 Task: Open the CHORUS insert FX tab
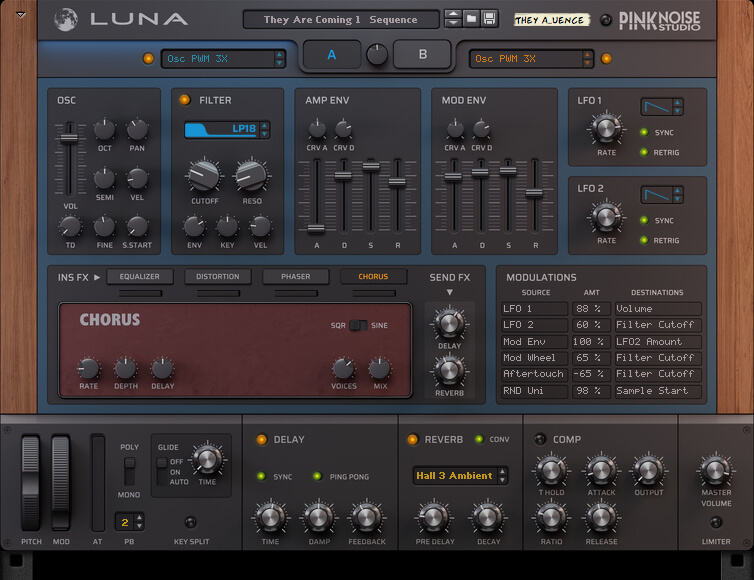373,277
